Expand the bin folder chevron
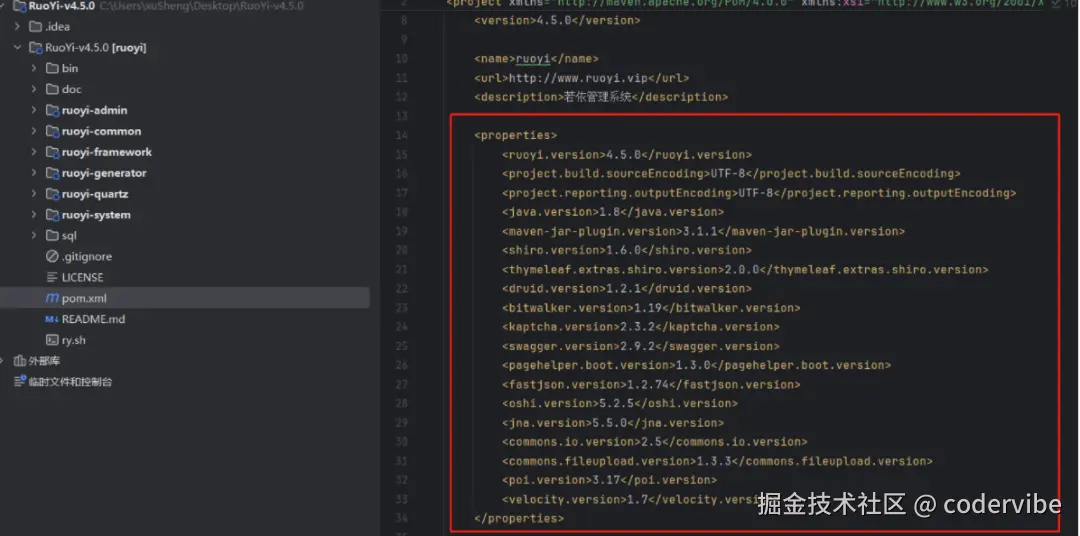Screen dimensions: 1080x536 34,68
